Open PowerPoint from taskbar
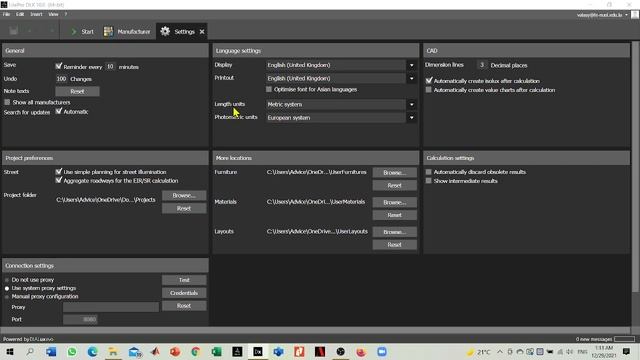 click(x=176, y=351)
